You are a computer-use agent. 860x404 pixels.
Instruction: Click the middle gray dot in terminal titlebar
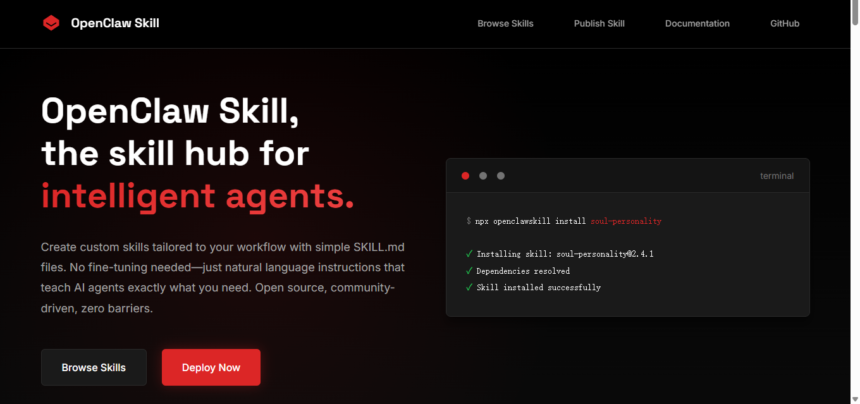pyautogui.click(x=483, y=176)
